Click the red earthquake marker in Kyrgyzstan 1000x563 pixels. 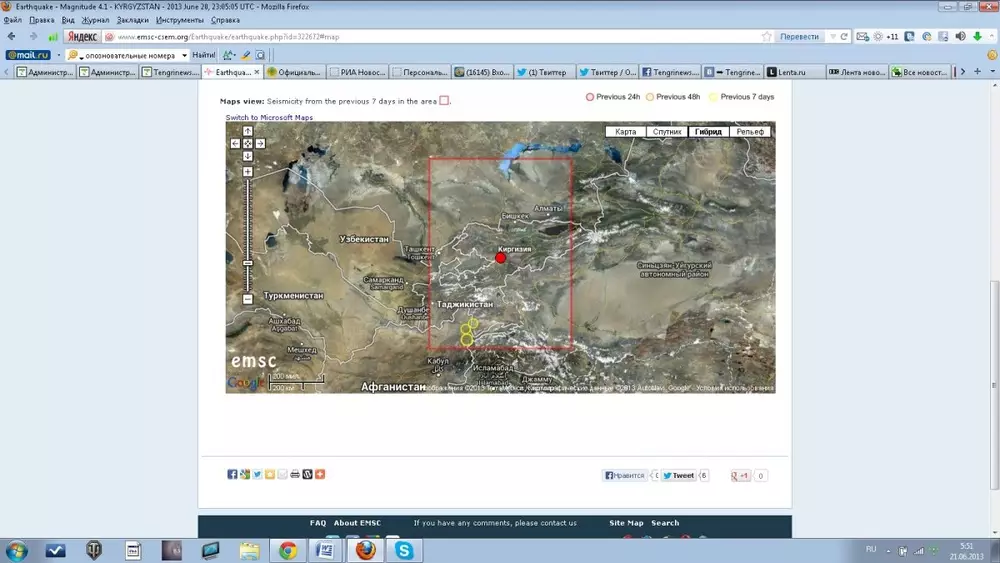click(501, 258)
